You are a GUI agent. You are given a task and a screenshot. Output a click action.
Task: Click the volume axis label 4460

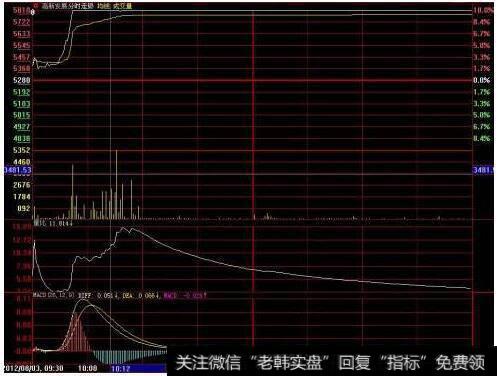(x=21, y=162)
